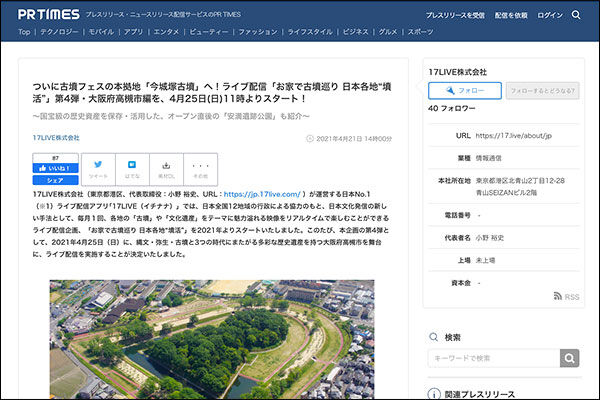Open the 17LIVE株式会社 company link under the title
600x400 pixels.
point(56,138)
